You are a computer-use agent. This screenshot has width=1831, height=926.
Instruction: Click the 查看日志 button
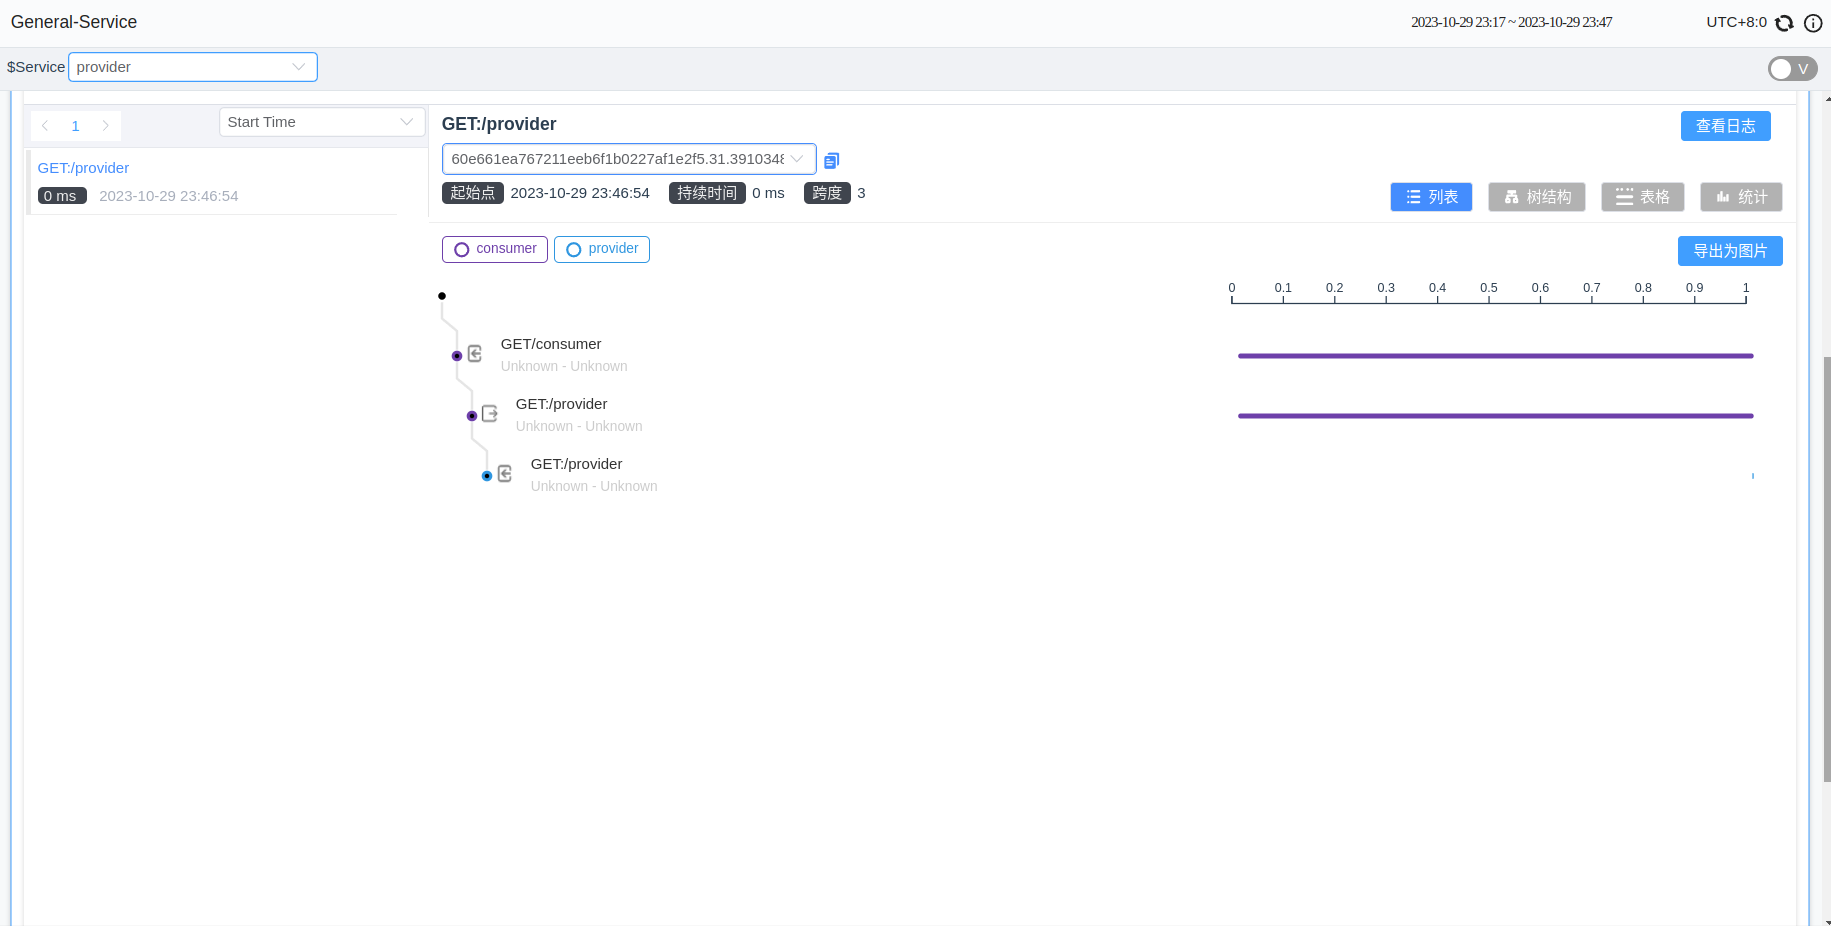pos(1725,126)
